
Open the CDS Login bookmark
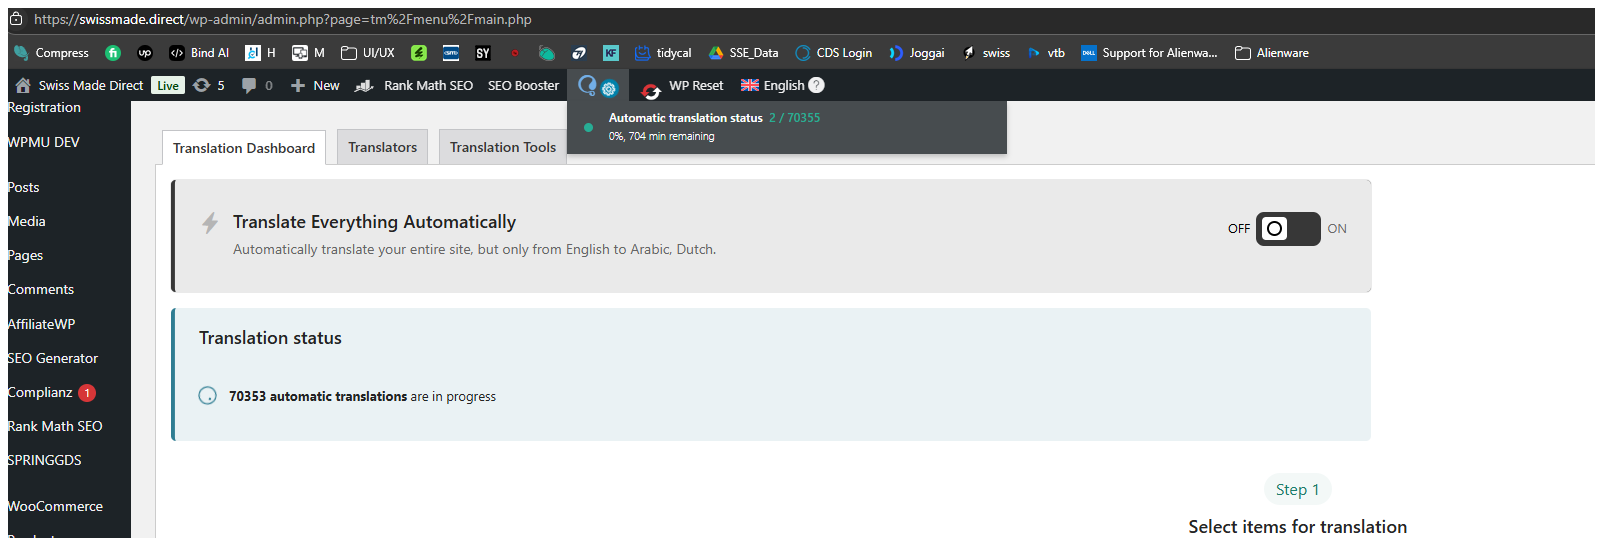[x=834, y=53]
